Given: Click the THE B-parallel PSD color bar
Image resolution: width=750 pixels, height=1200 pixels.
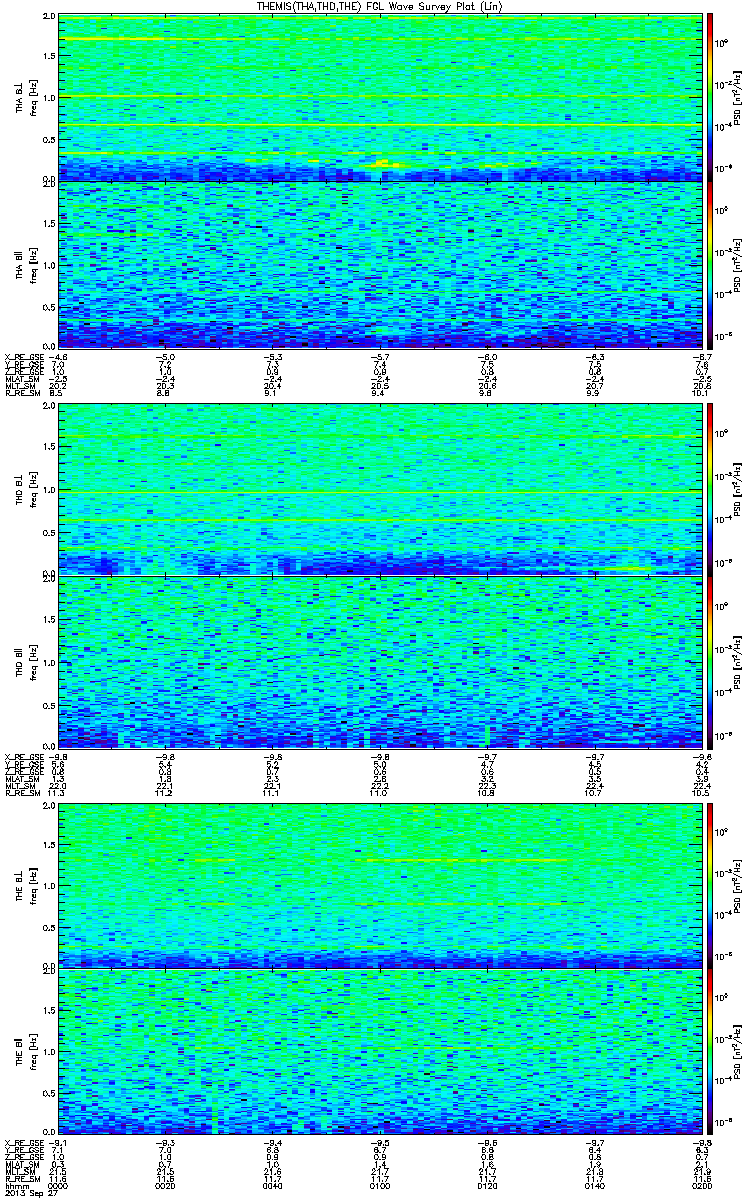Looking at the screenshot, I should pyautogui.click(x=711, y=1050).
